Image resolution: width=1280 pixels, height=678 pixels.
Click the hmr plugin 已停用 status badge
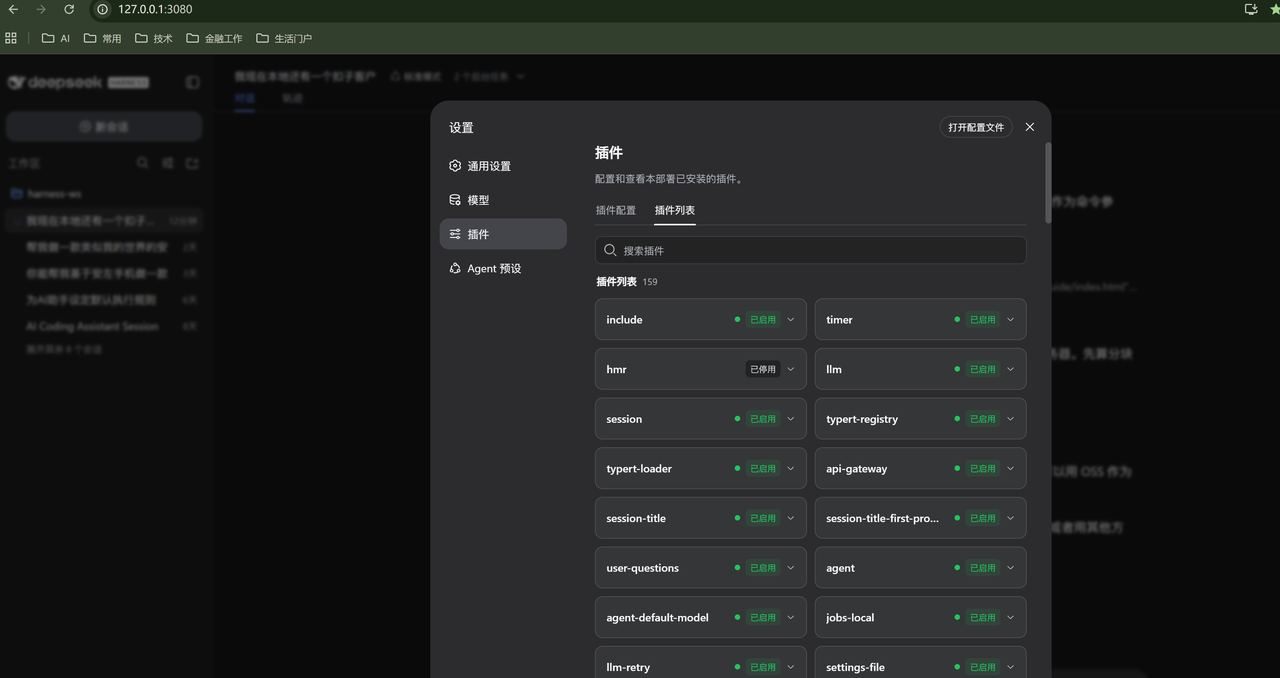[762, 369]
